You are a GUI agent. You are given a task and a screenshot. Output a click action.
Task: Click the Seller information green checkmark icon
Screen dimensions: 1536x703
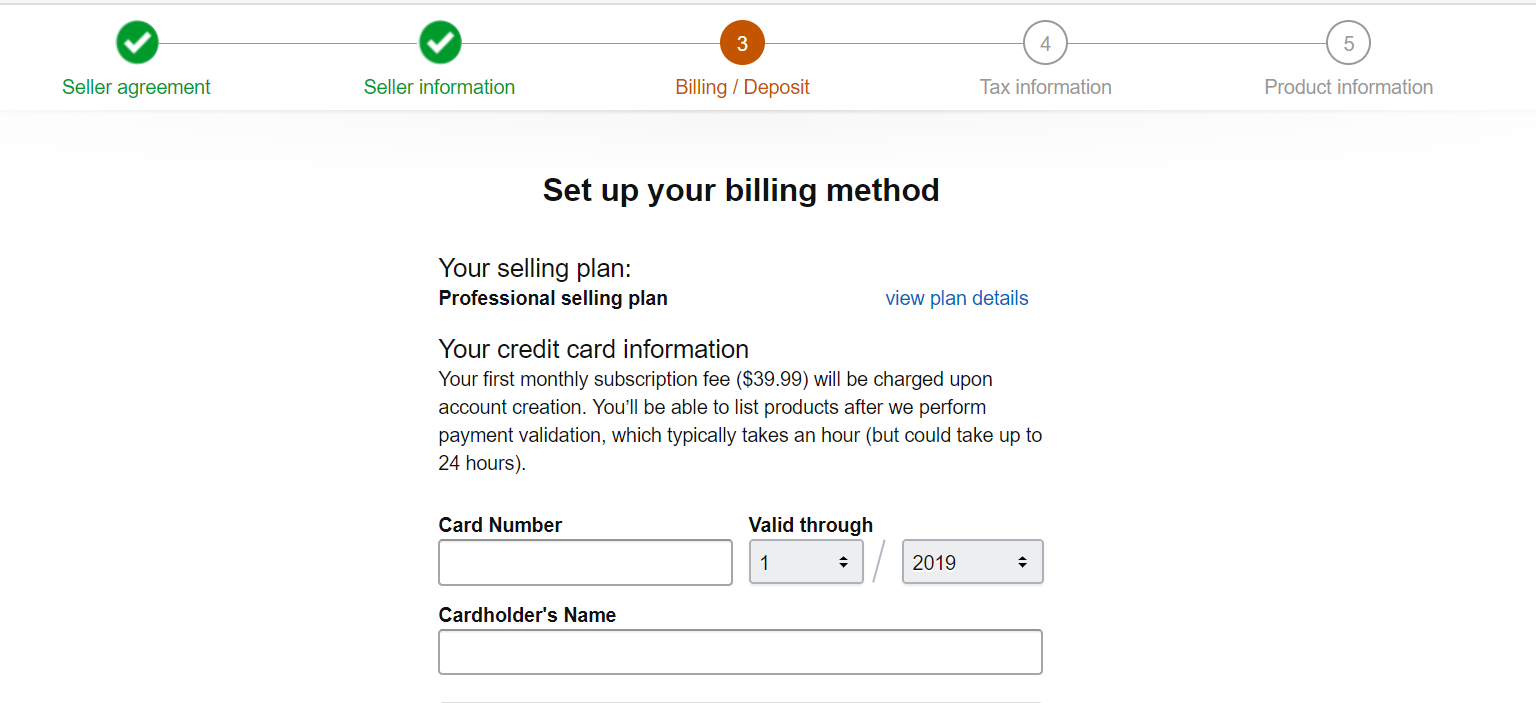pyautogui.click(x=440, y=43)
